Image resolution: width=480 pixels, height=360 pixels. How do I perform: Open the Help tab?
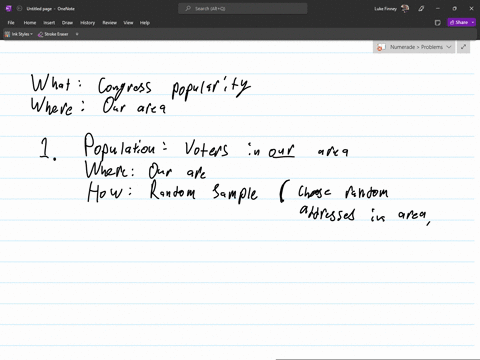145,23
